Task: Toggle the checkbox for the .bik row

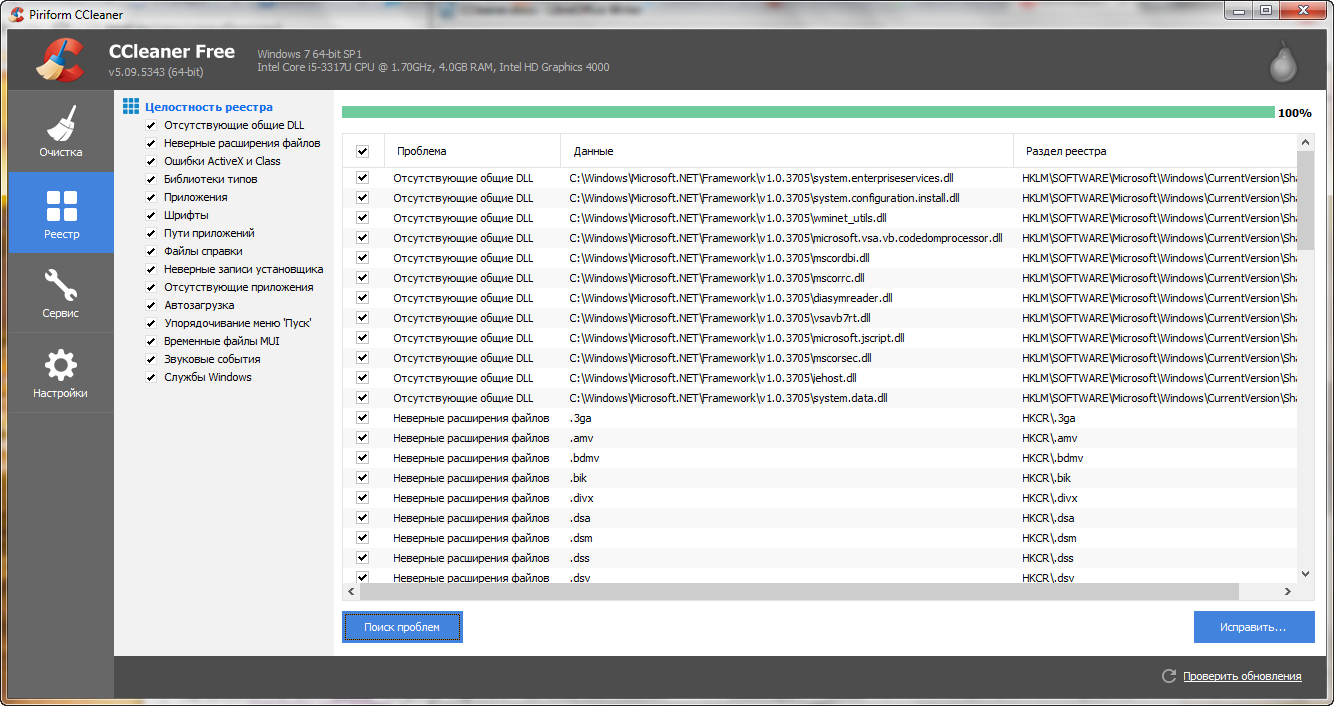Action: pos(362,478)
